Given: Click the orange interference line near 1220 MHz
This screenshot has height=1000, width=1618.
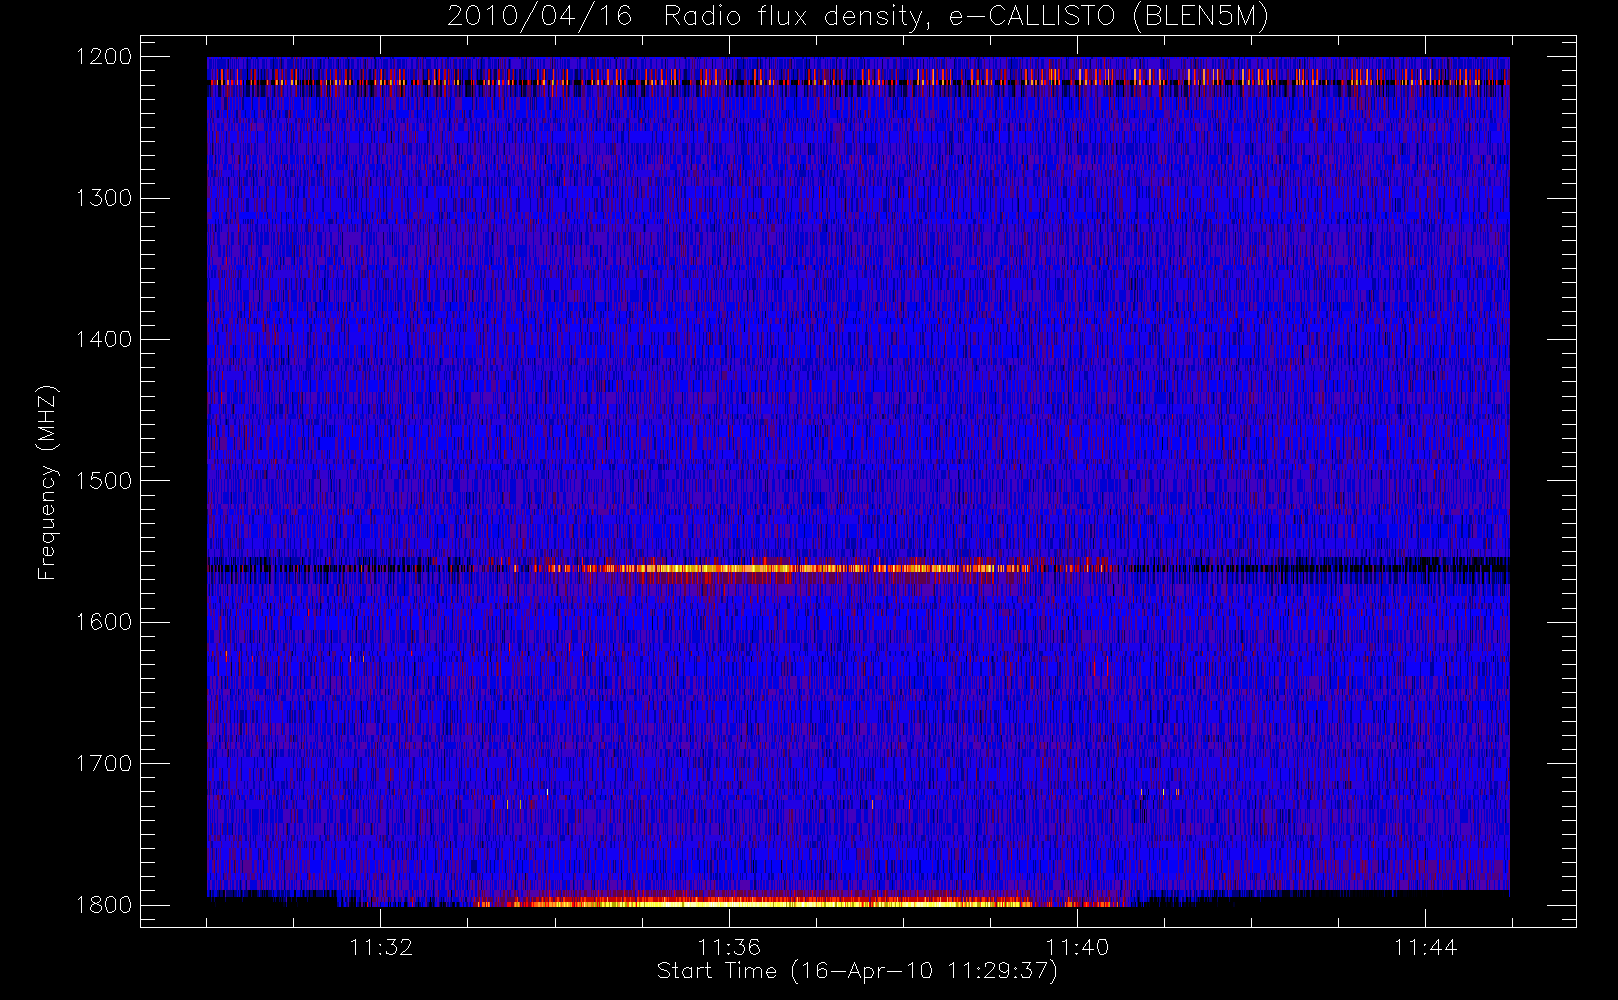Looking at the screenshot, I should 858,81.
